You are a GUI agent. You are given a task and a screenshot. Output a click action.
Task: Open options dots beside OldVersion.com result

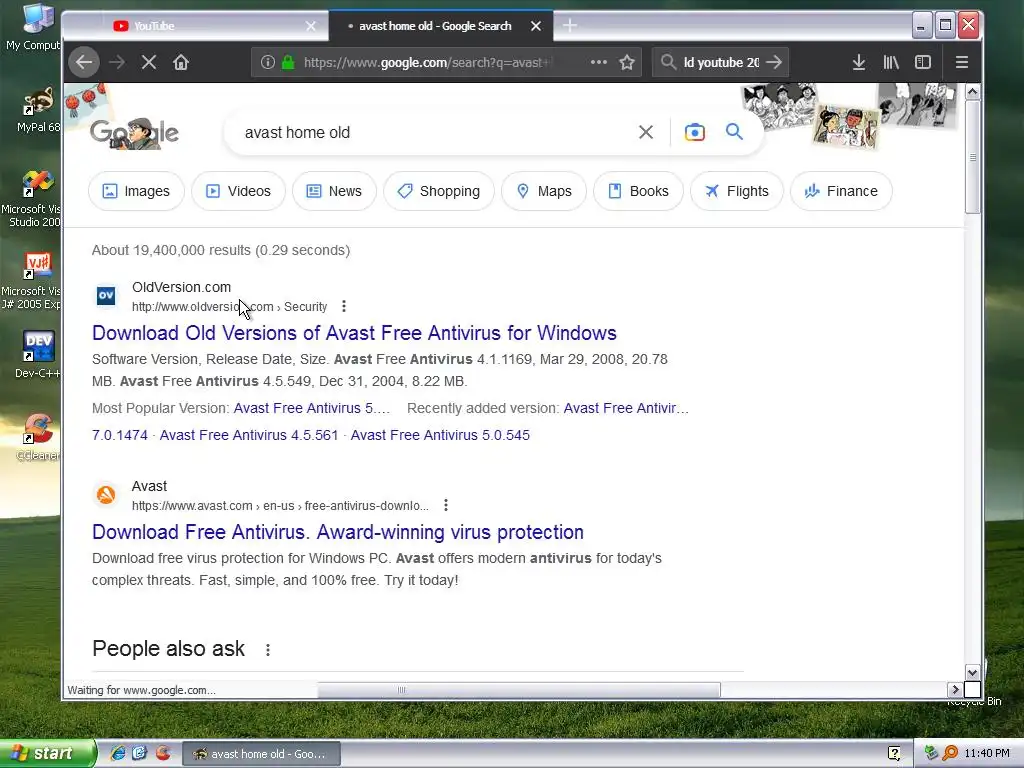[x=344, y=306]
